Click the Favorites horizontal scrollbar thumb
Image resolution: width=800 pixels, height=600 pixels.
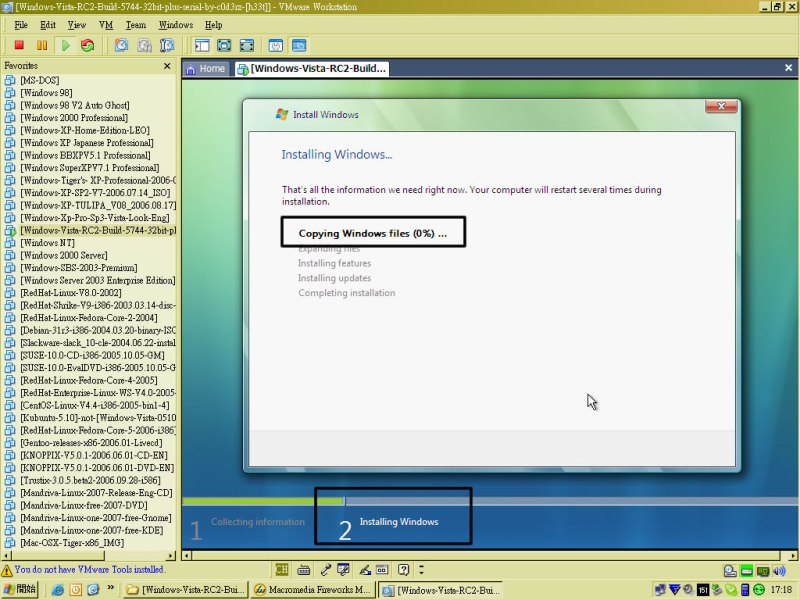tap(58, 555)
